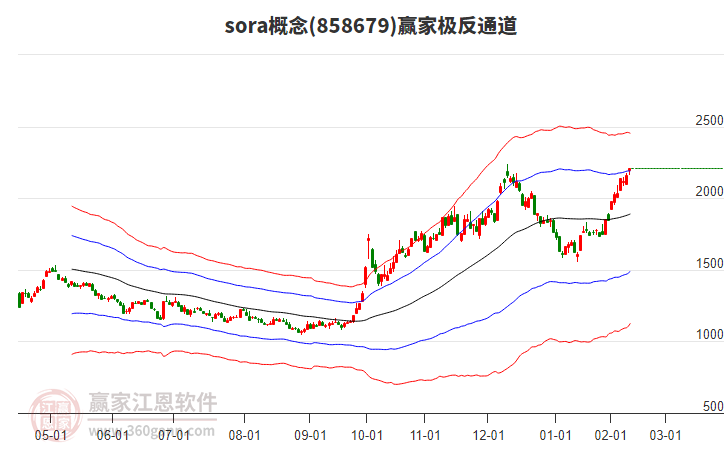
Task: Click the 500 y-axis label
Action: 713,406
